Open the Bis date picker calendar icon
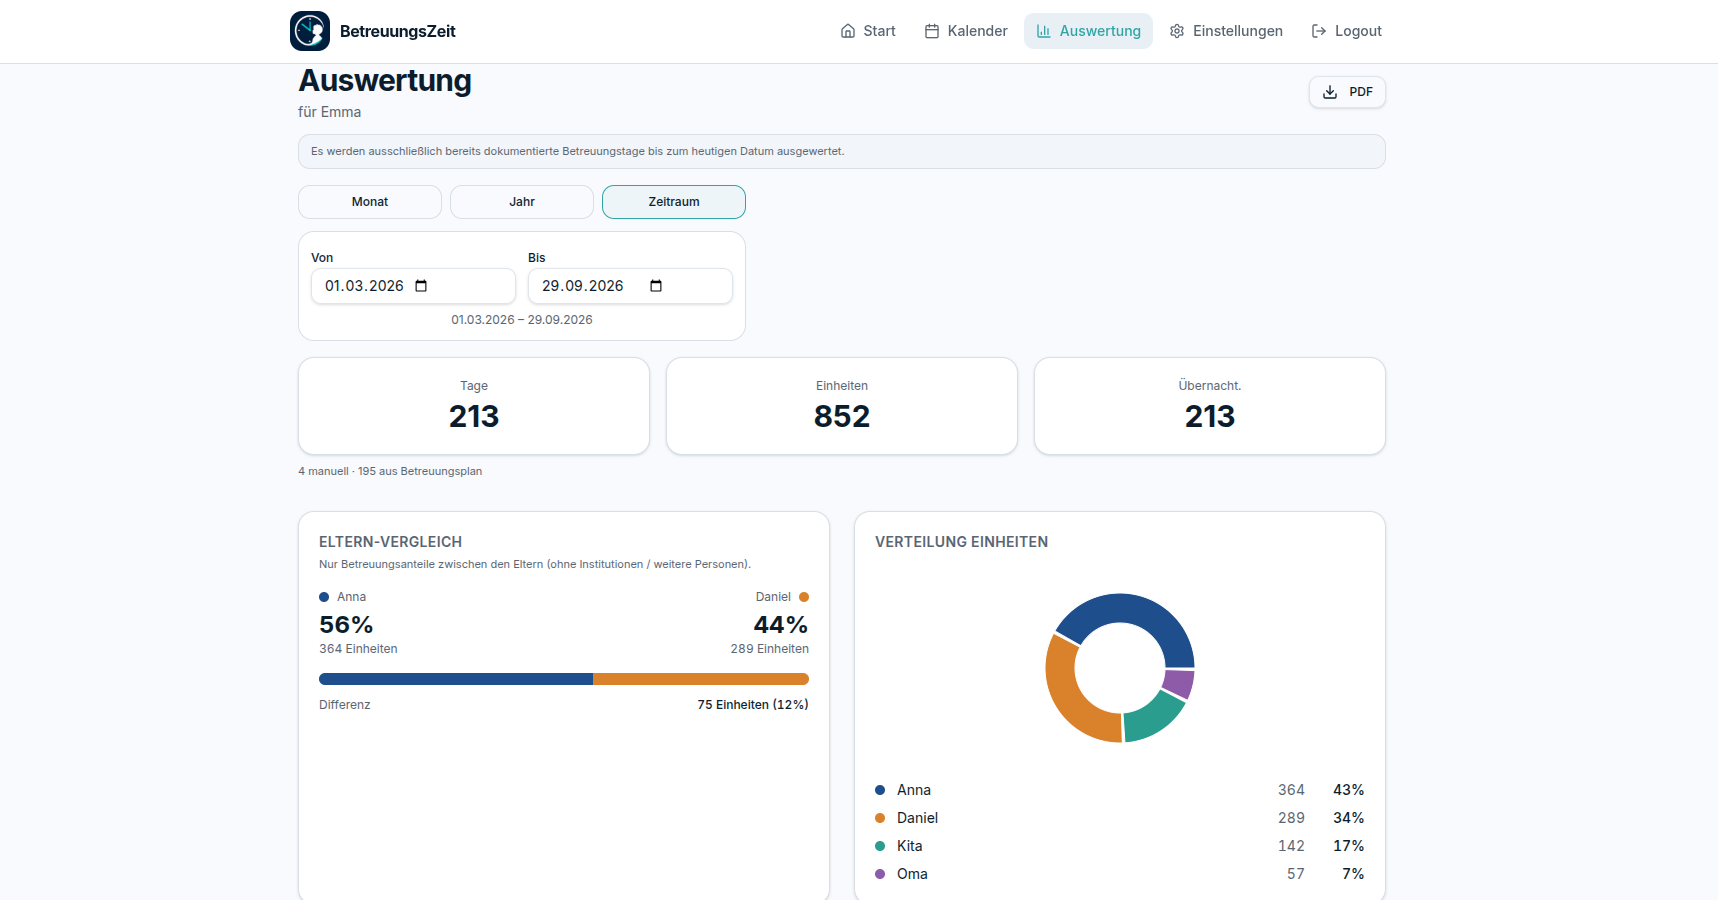The image size is (1718, 900). coord(656,286)
